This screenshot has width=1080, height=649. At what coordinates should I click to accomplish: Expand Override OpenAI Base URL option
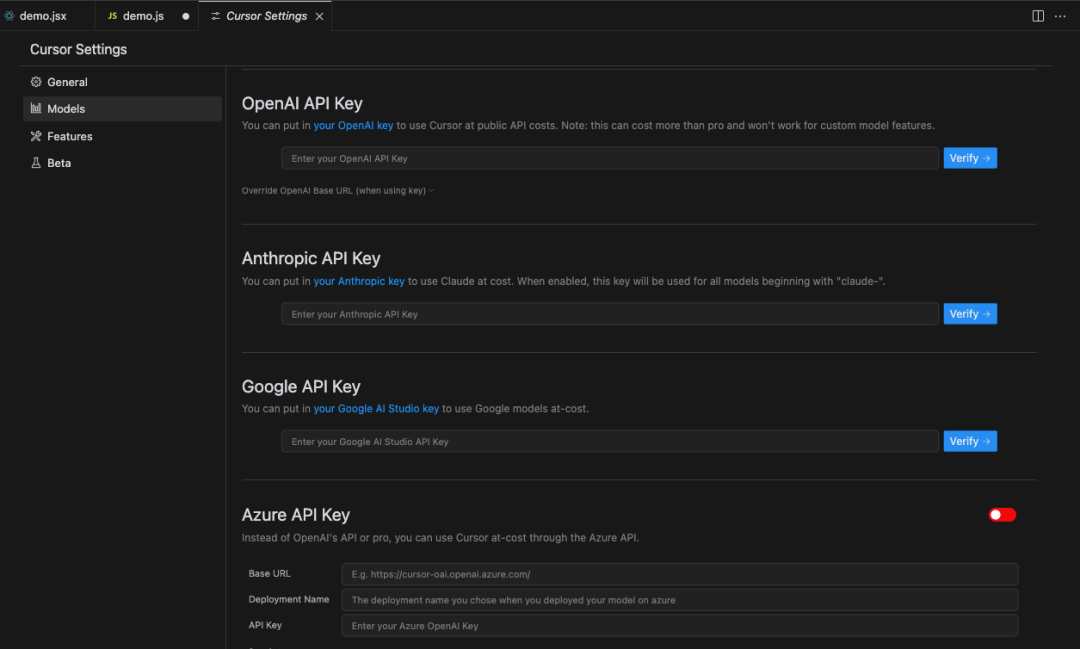pyautogui.click(x=338, y=191)
